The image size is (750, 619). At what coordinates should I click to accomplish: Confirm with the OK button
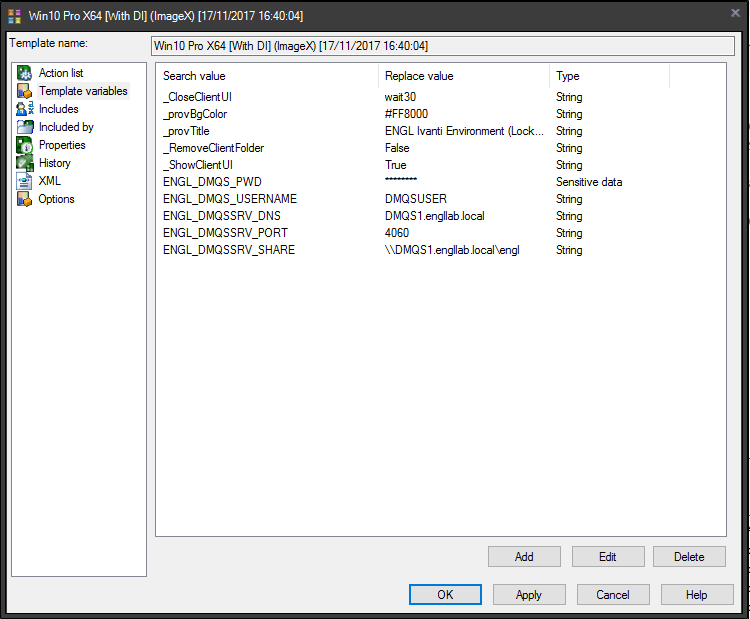[445, 595]
